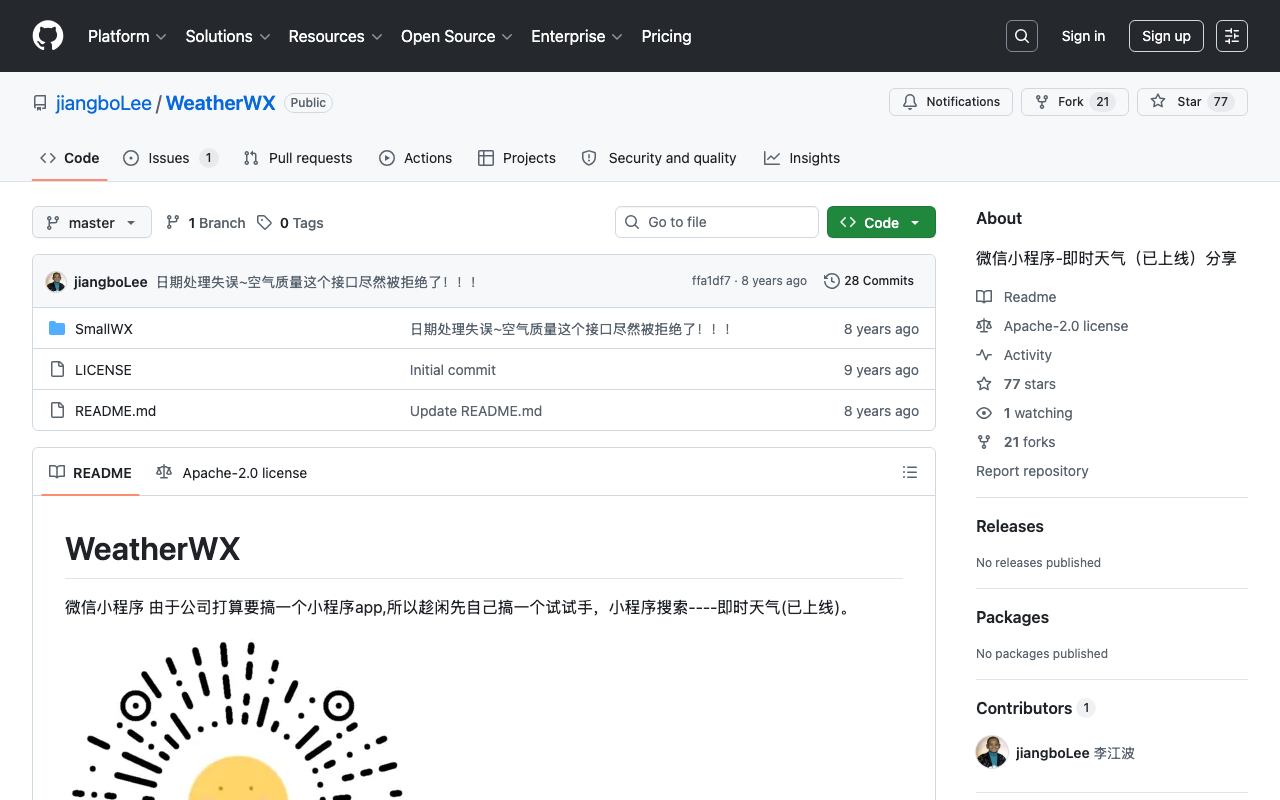
Task: Open the README.md file link
Action: pos(115,411)
